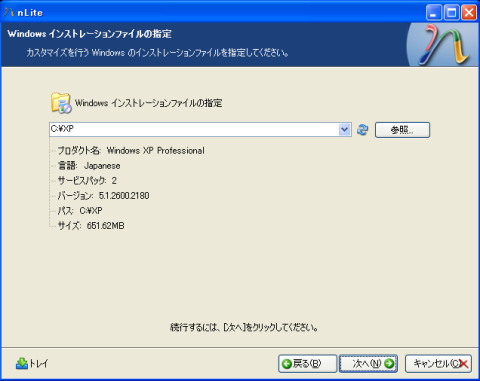
Task: Go back with the 戻る(B) button
Action: click(307, 363)
